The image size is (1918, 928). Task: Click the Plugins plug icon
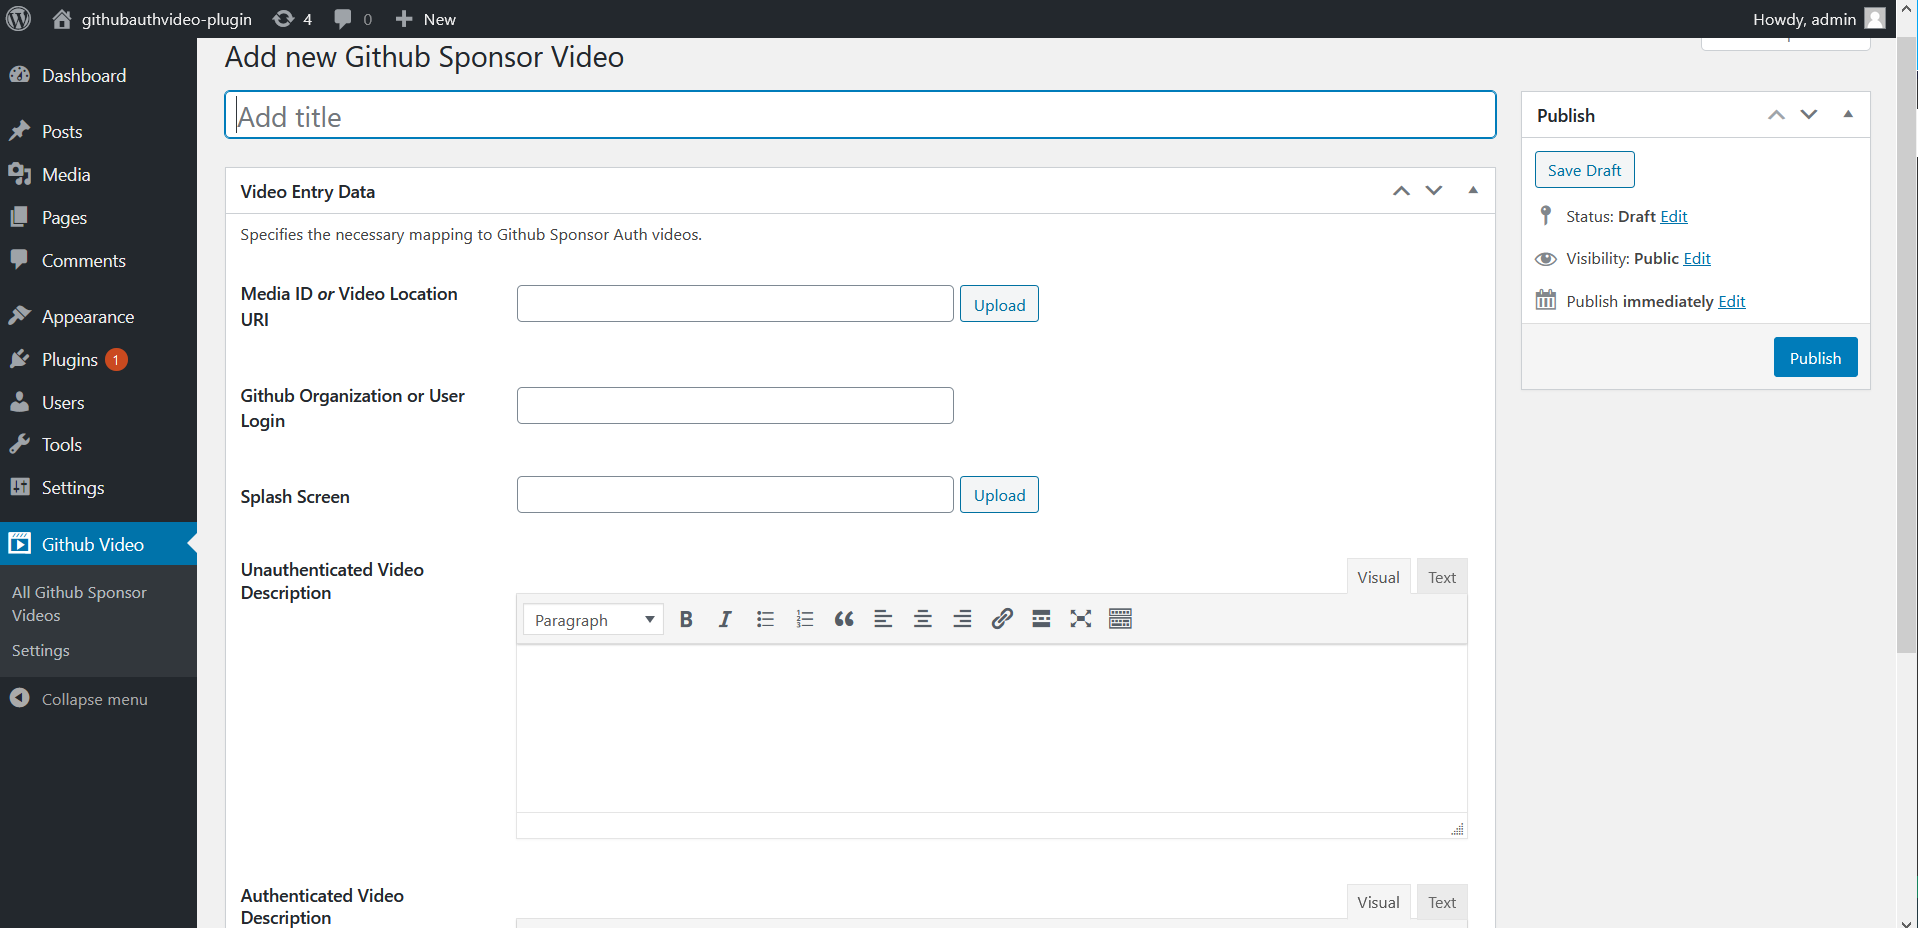click(19, 359)
